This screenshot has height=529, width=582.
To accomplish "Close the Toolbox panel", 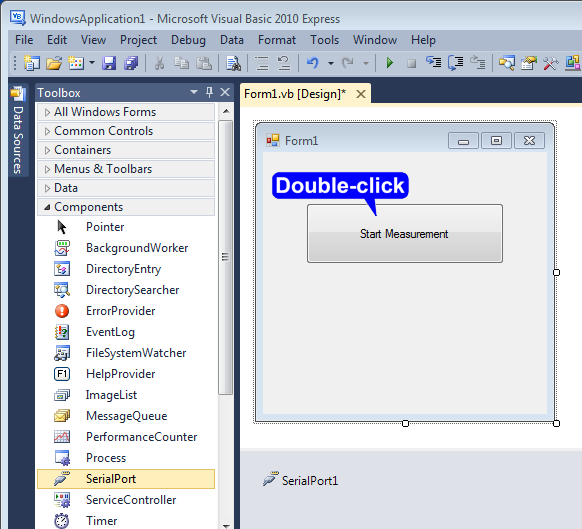I will (x=225, y=92).
